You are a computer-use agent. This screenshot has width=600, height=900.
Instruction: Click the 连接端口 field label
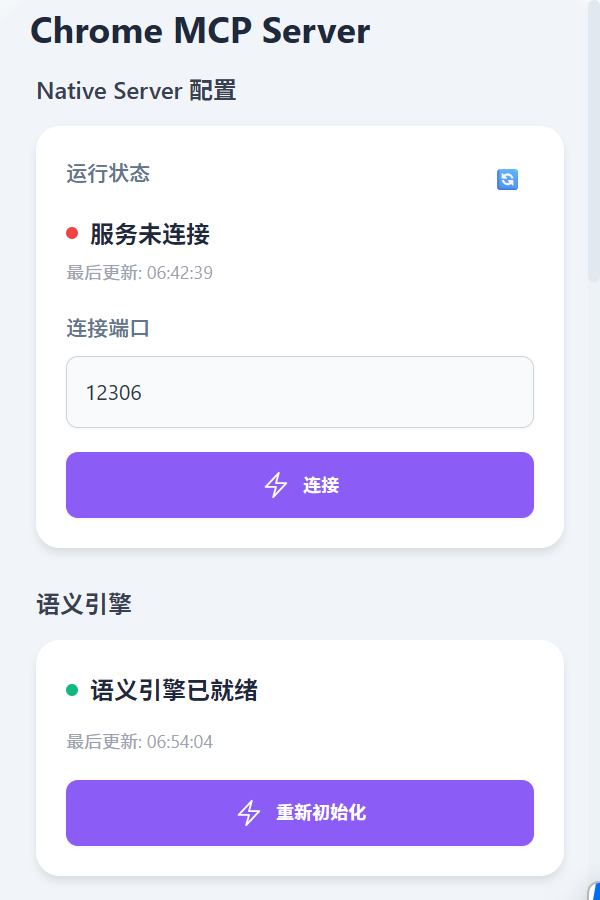108,328
